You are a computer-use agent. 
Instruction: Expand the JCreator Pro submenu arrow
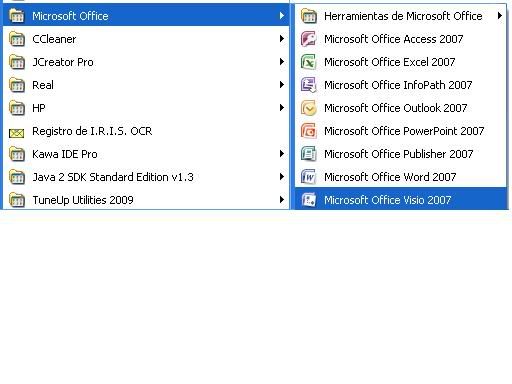[x=282, y=62]
